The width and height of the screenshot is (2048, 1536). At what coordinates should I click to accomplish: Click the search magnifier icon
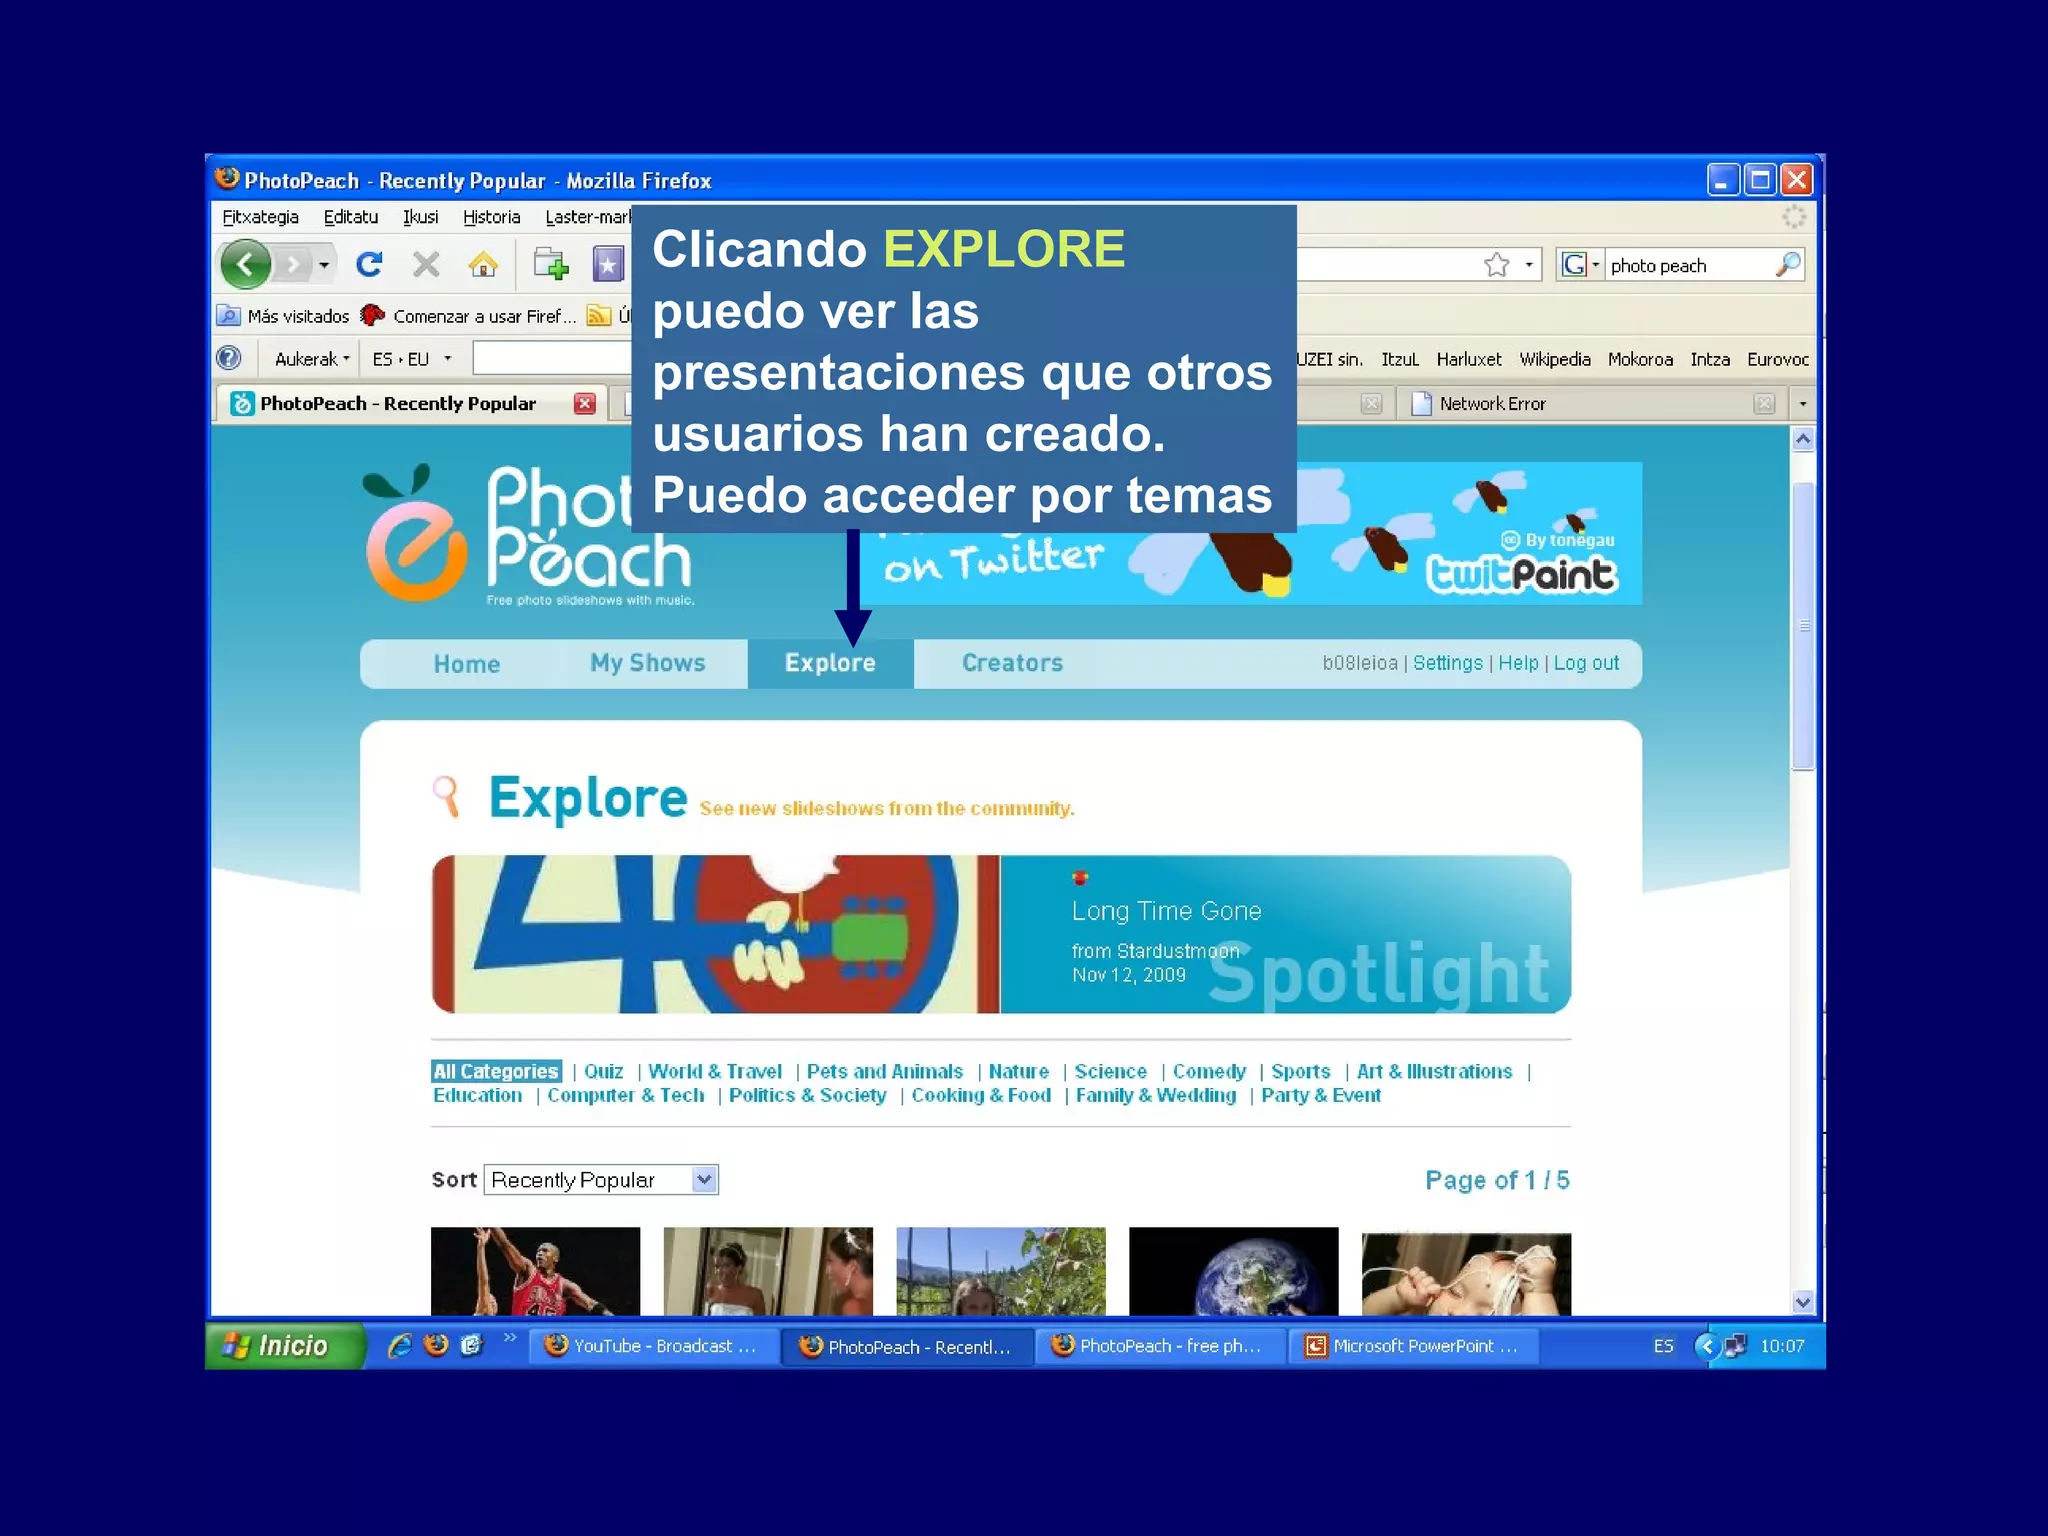[x=1788, y=265]
